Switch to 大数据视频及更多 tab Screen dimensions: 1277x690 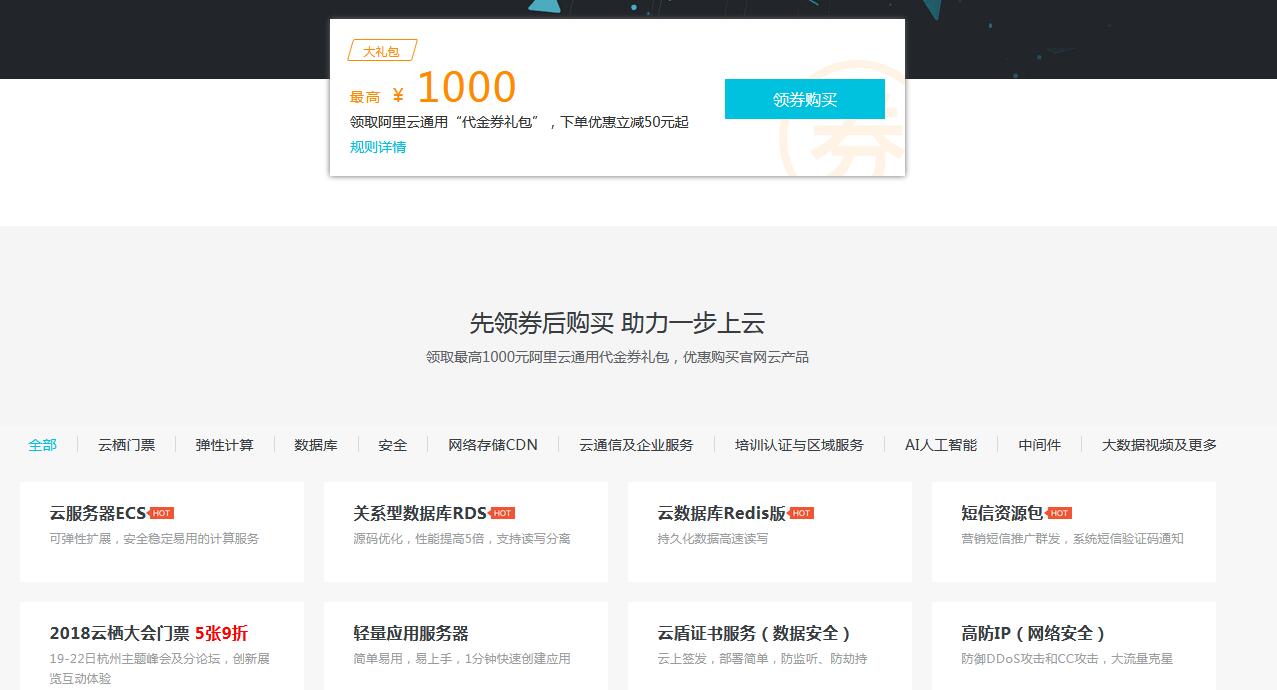[x=1160, y=445]
